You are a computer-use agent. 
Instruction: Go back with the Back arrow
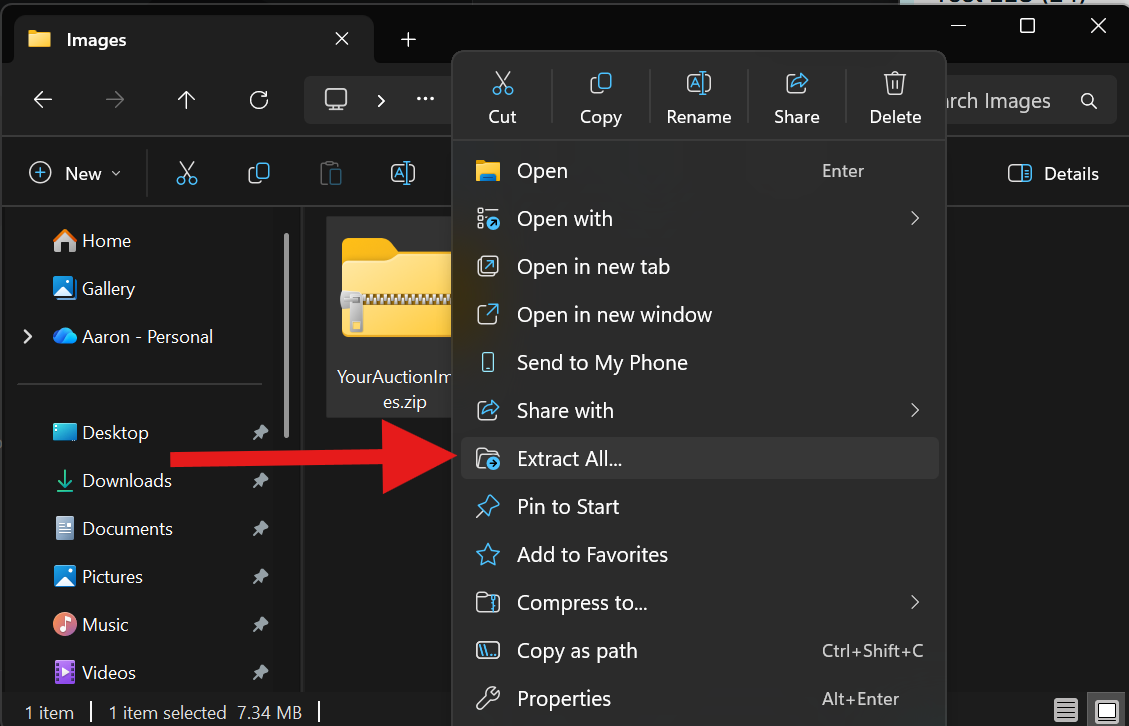[43, 100]
